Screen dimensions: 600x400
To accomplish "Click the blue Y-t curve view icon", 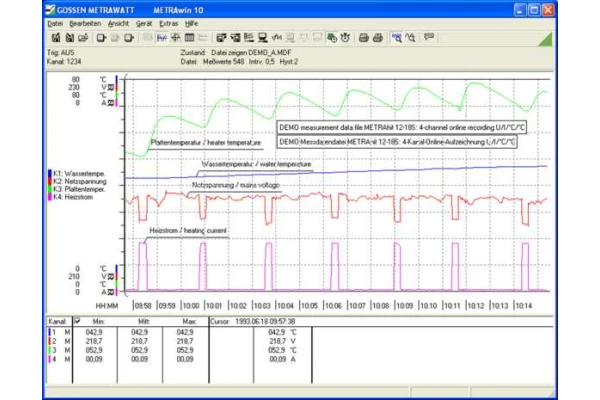I will click(x=162, y=38).
